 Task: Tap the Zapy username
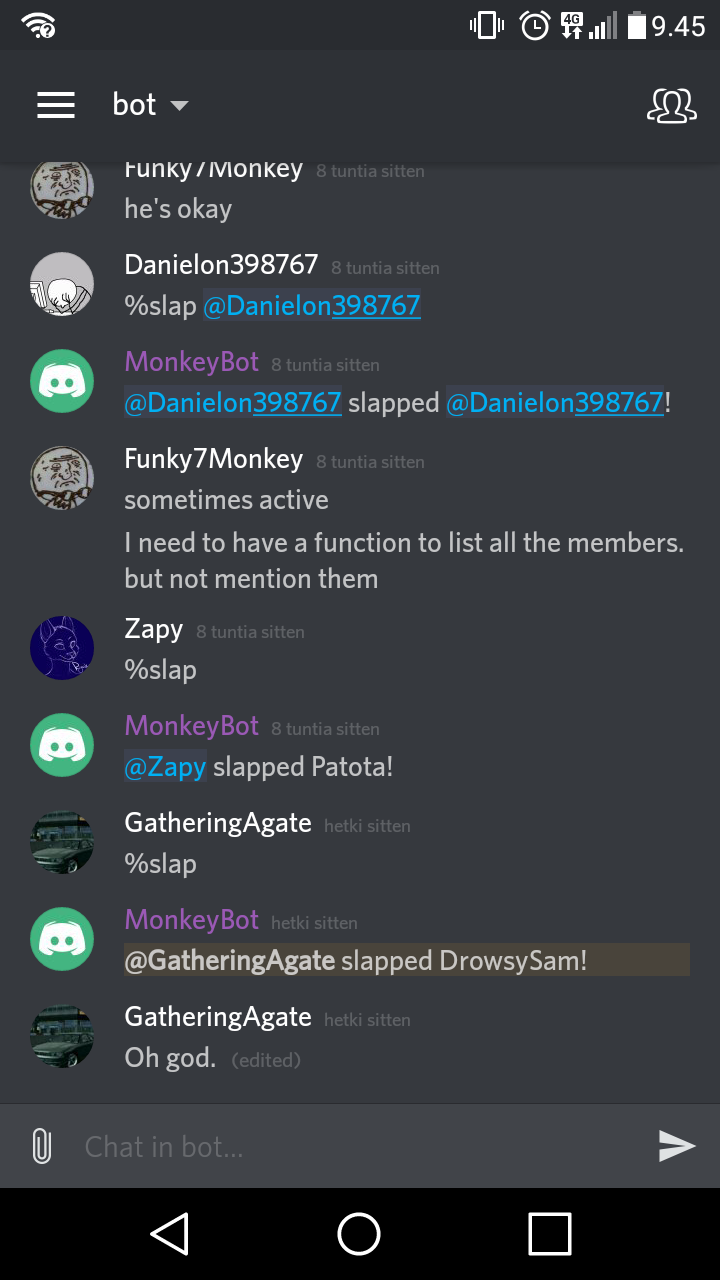pyautogui.click(x=154, y=629)
